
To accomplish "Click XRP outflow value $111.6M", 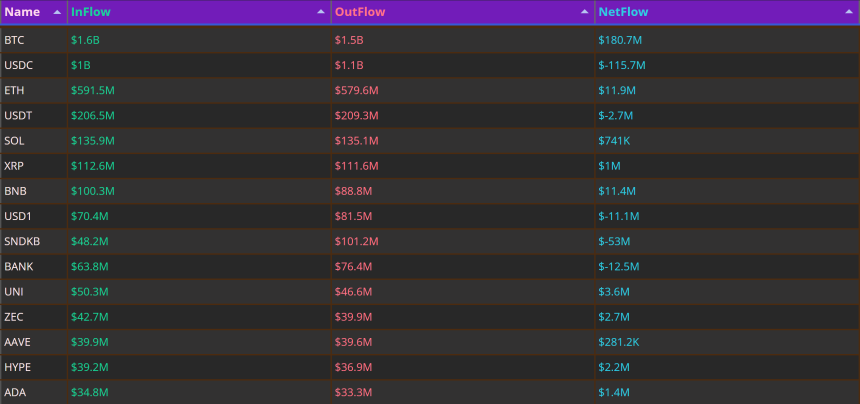I will 357,166.
